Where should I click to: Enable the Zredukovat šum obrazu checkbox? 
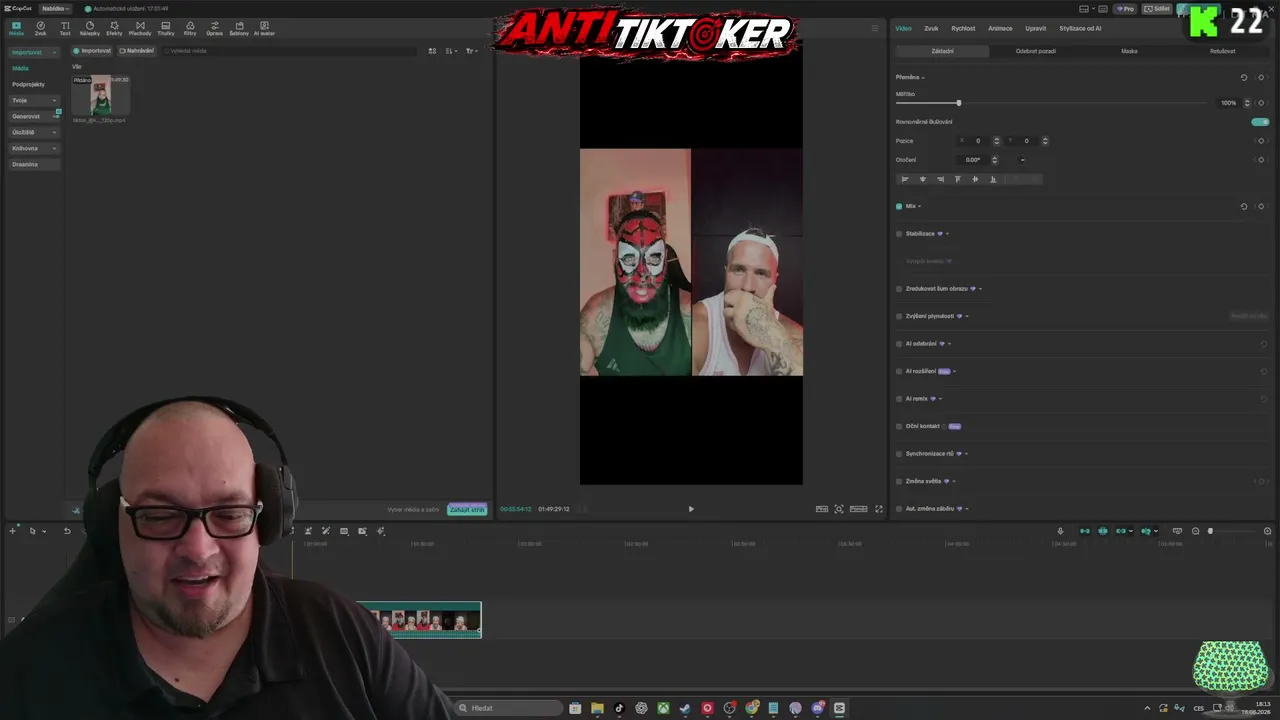[x=899, y=289]
